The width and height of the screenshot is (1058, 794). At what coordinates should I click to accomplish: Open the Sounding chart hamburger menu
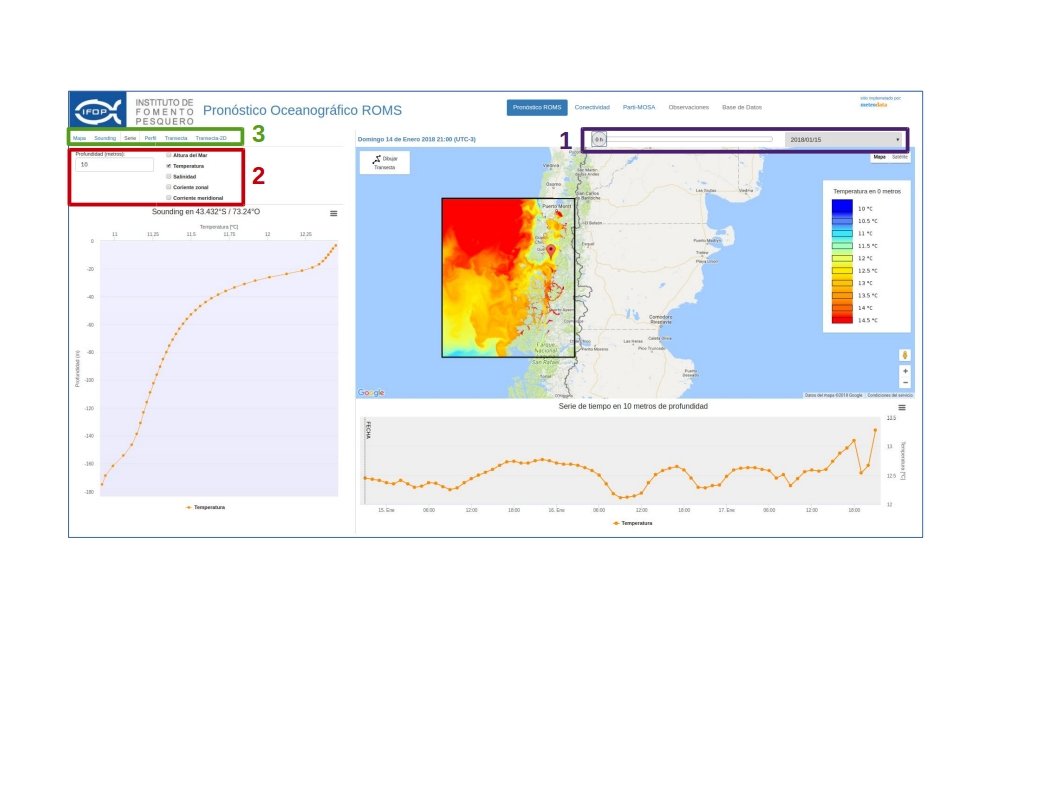(x=334, y=213)
